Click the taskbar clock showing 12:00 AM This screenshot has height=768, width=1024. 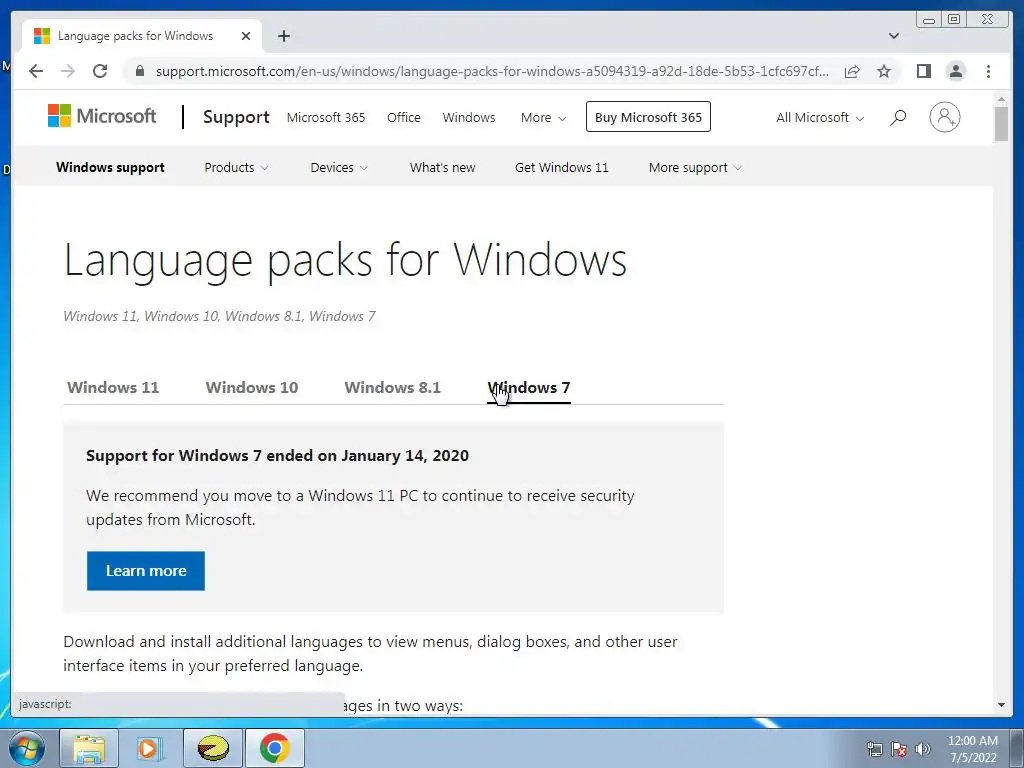[972, 749]
